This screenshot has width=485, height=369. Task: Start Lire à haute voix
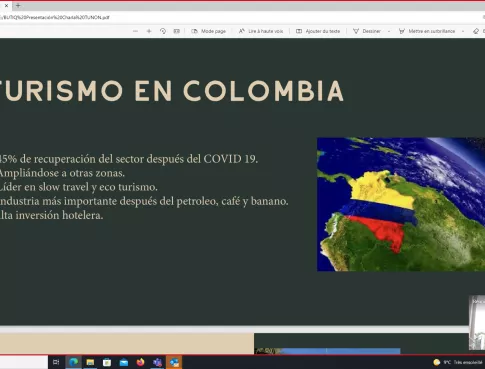(261, 31)
